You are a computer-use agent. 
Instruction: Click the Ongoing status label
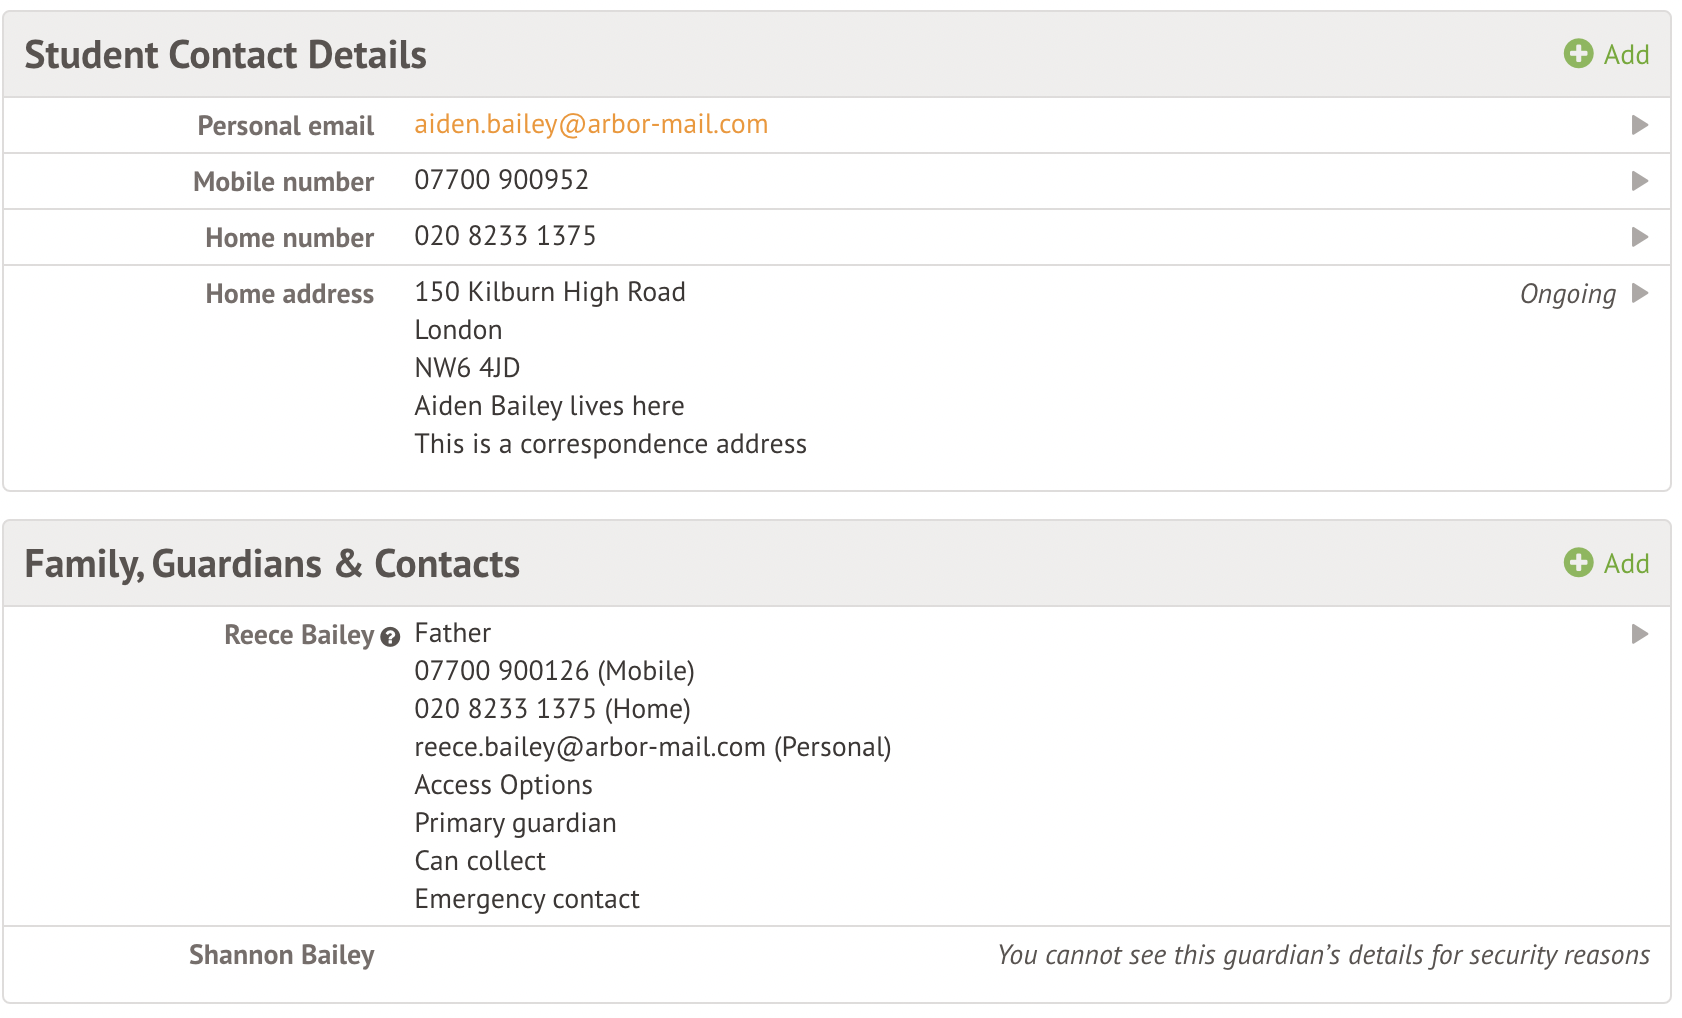click(x=1567, y=294)
